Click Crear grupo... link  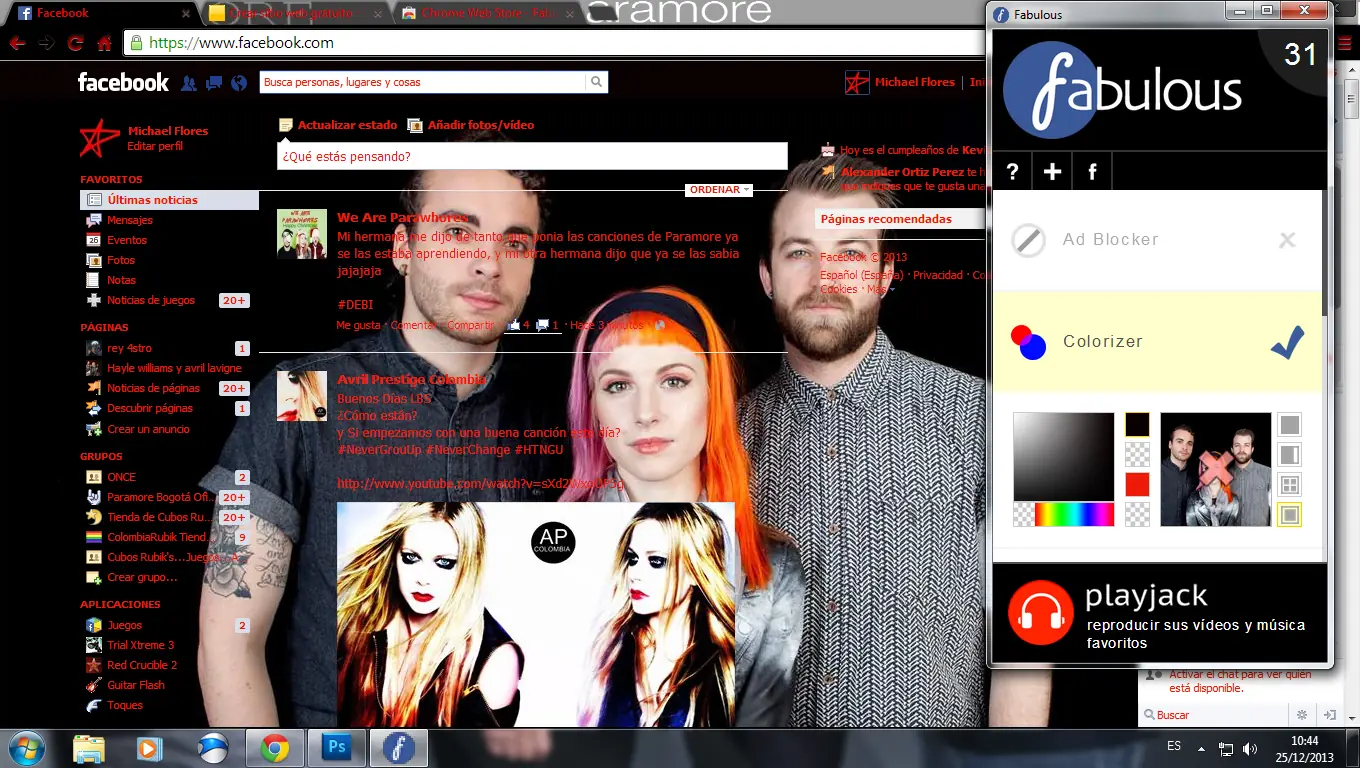click(142, 577)
